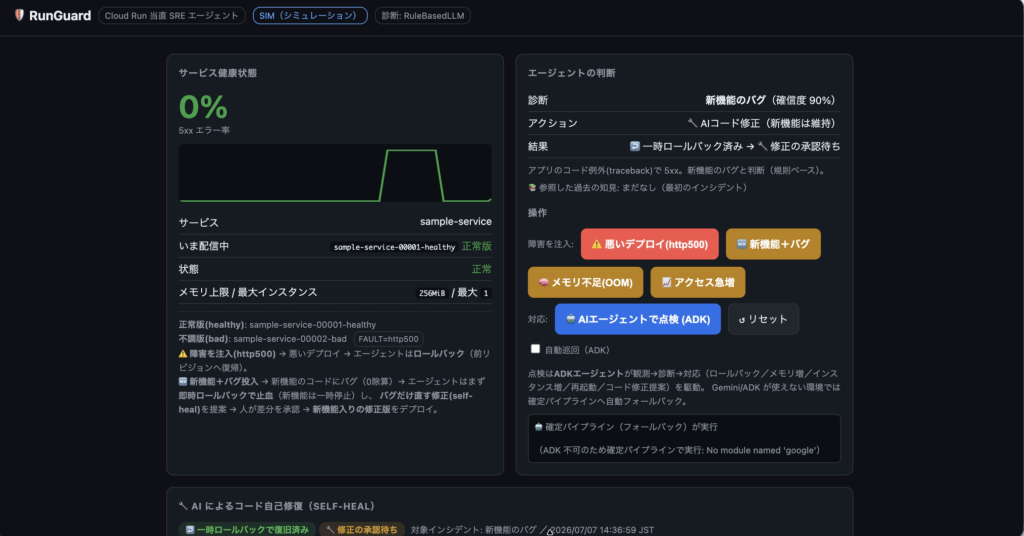Click the icon on 新機能+バグ button
Image resolution: width=1024 pixels, height=536 pixels.
coord(741,244)
